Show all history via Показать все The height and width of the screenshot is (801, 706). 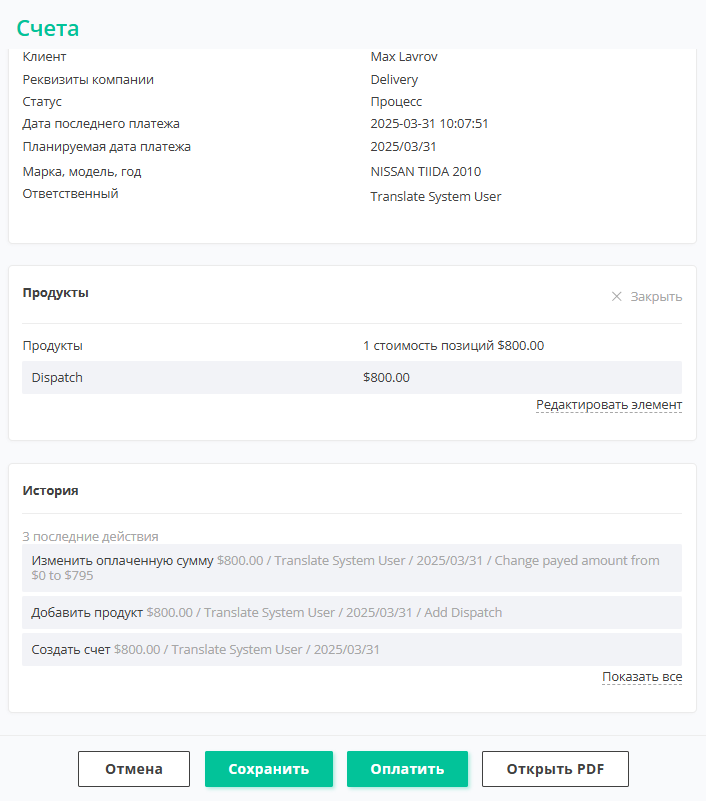click(x=642, y=677)
